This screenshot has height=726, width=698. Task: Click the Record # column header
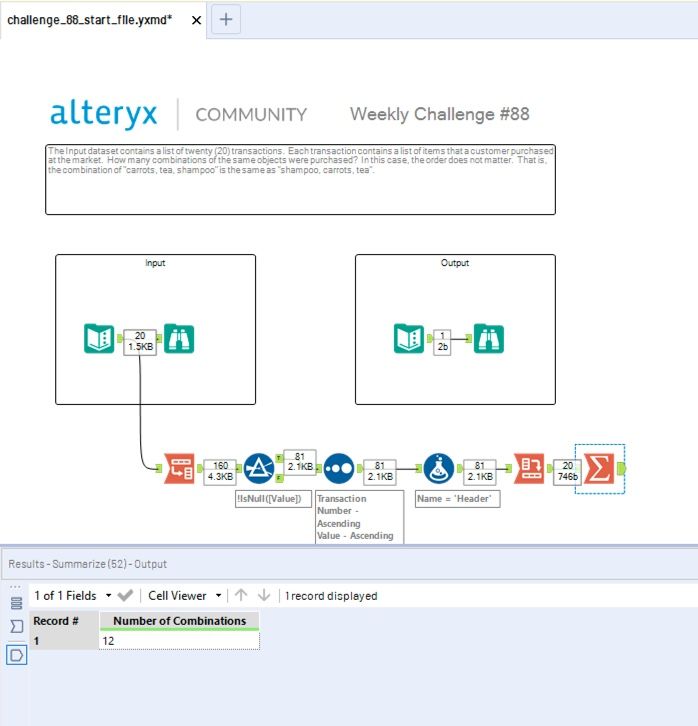(64, 621)
